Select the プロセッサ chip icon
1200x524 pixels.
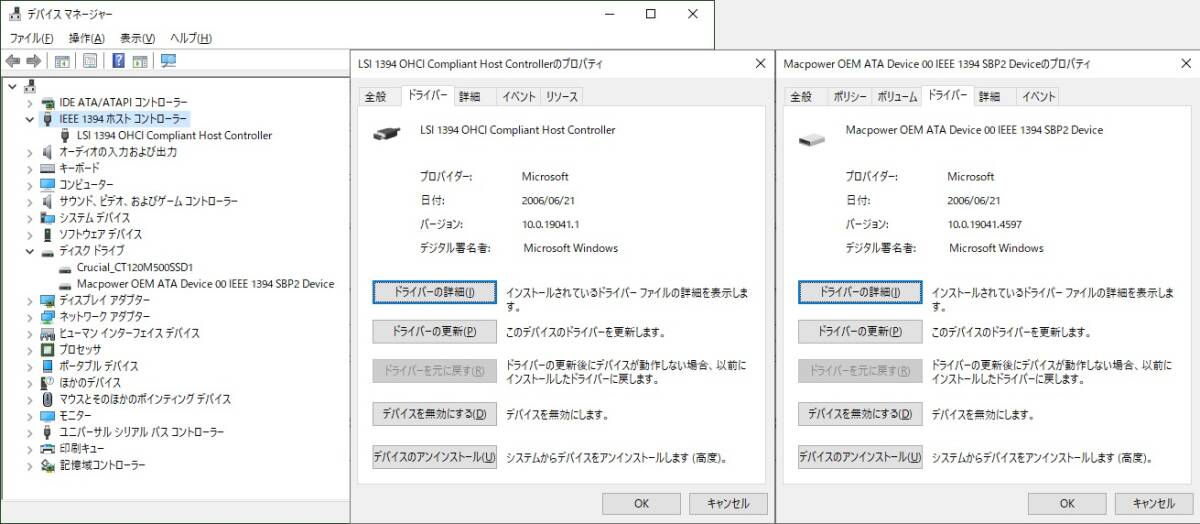[47, 349]
